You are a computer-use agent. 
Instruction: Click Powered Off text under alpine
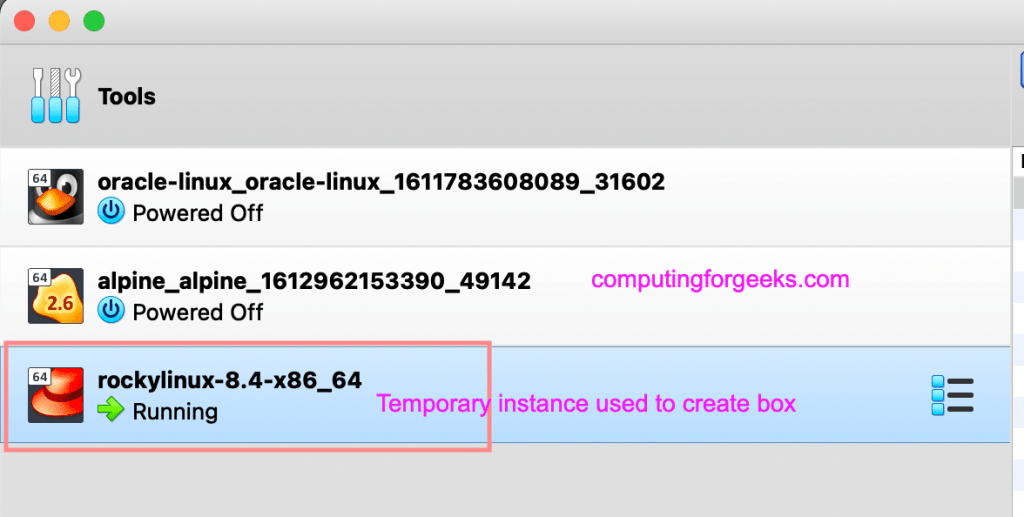tap(198, 312)
